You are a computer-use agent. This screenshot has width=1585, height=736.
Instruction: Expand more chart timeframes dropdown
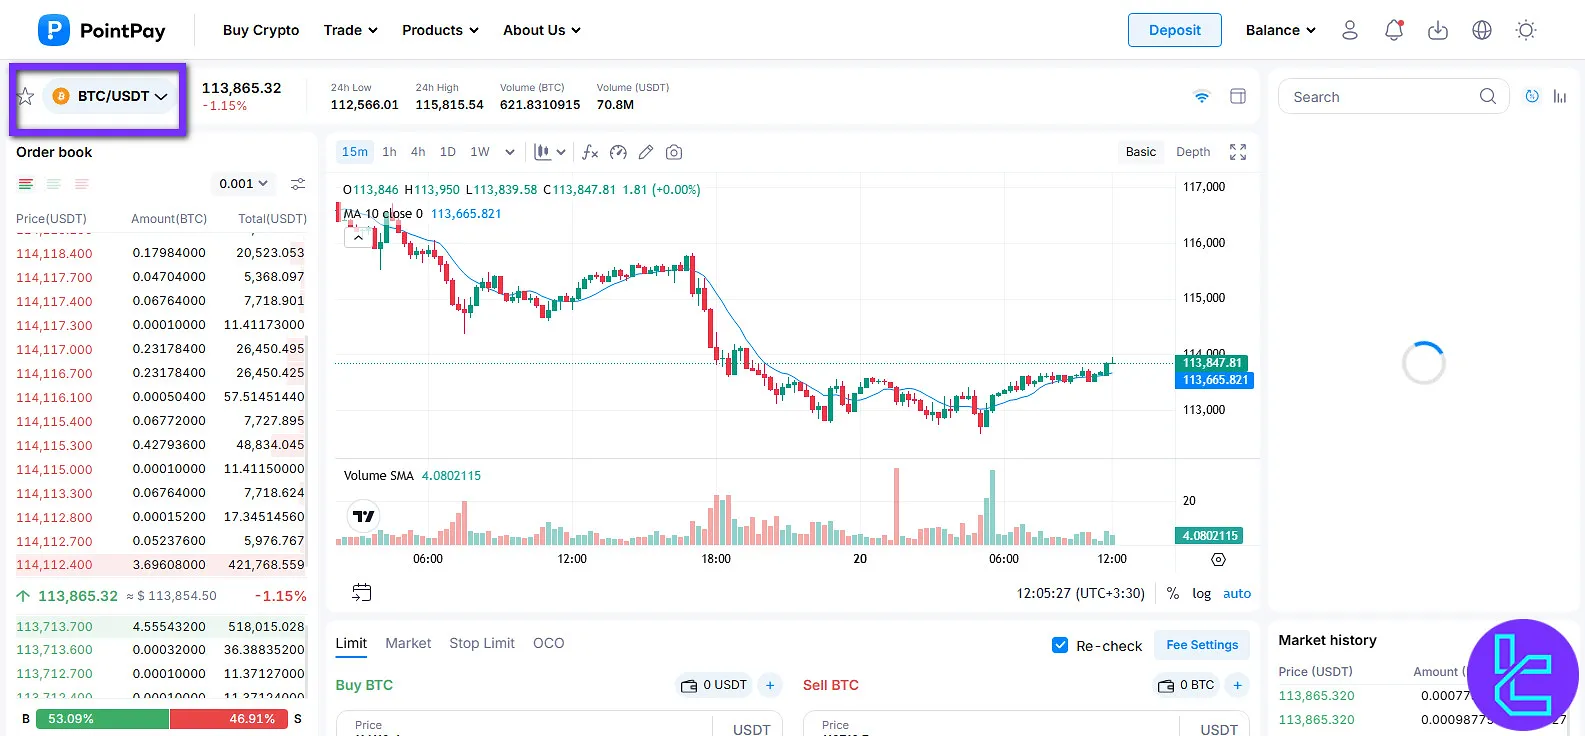coord(510,152)
